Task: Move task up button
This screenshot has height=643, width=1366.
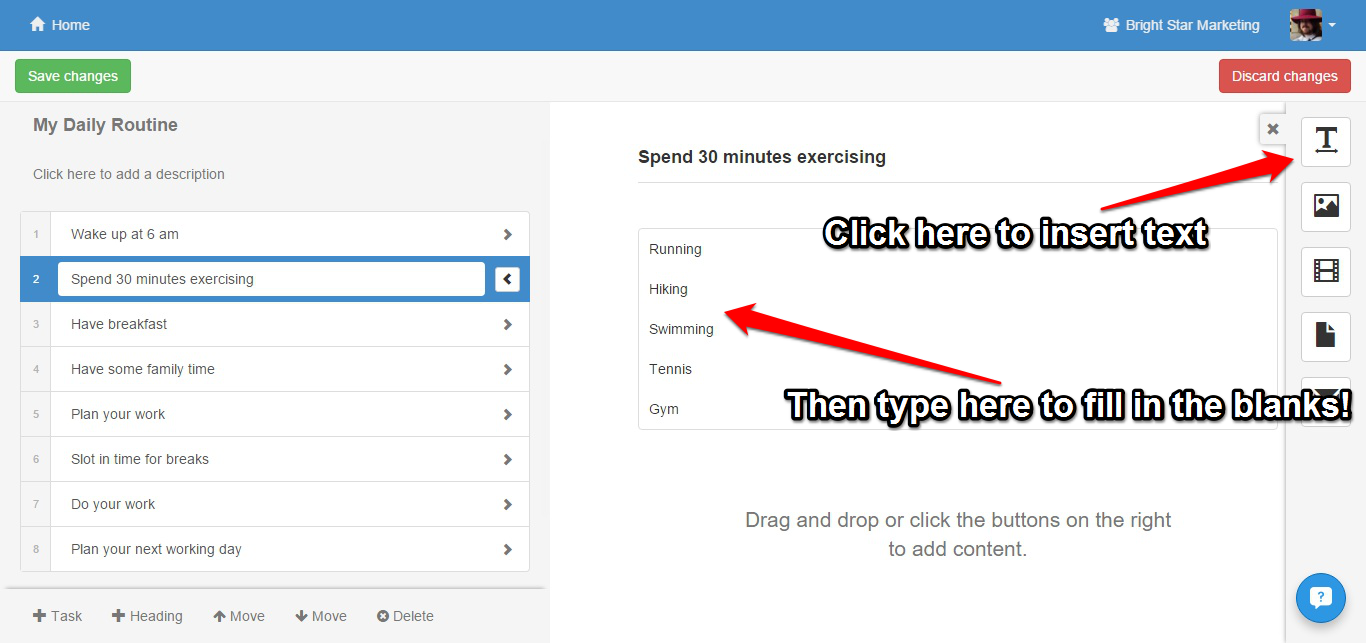Action: [239, 616]
